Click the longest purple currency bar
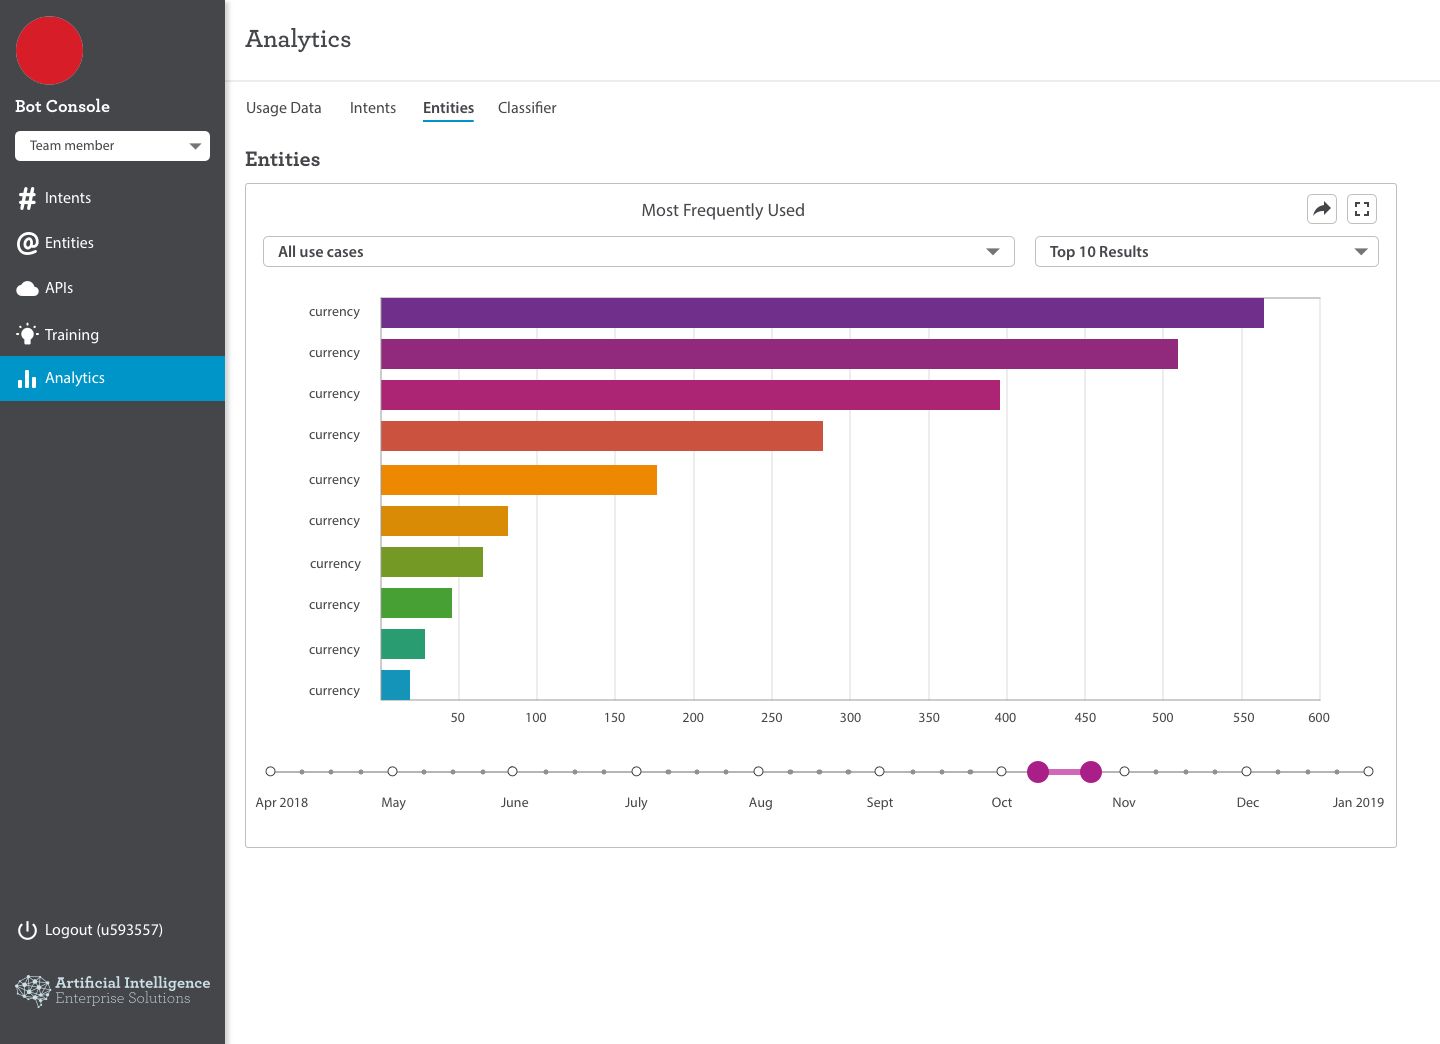This screenshot has width=1440, height=1044. click(x=822, y=313)
